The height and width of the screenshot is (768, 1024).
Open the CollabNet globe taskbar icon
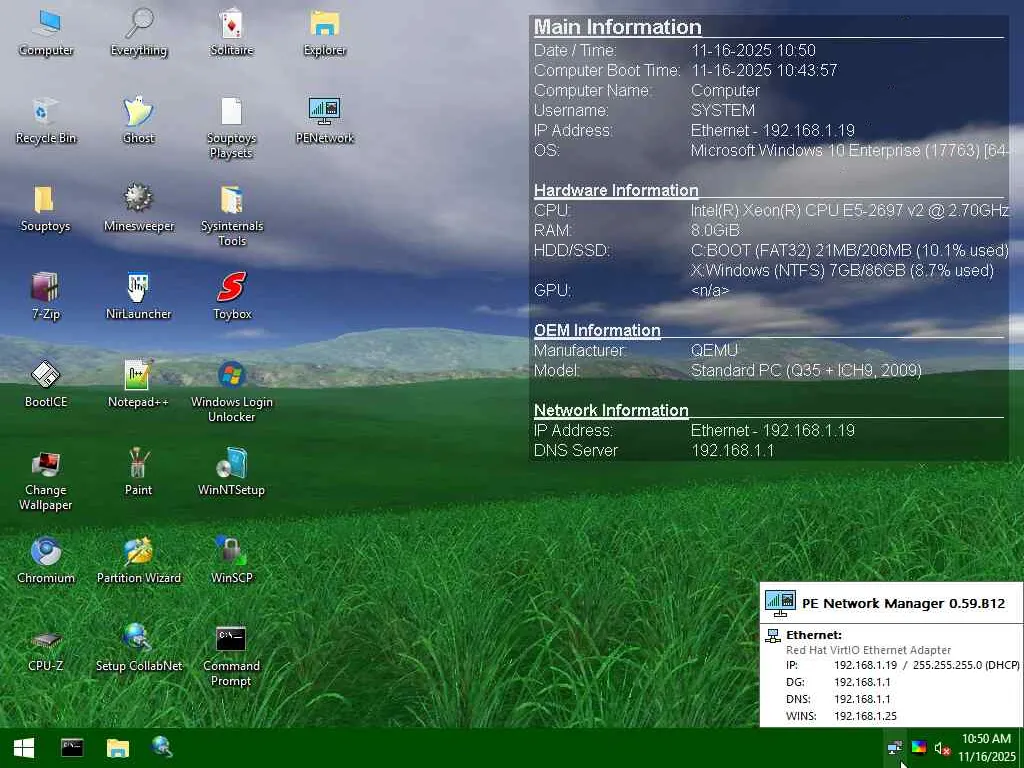pyautogui.click(x=162, y=748)
